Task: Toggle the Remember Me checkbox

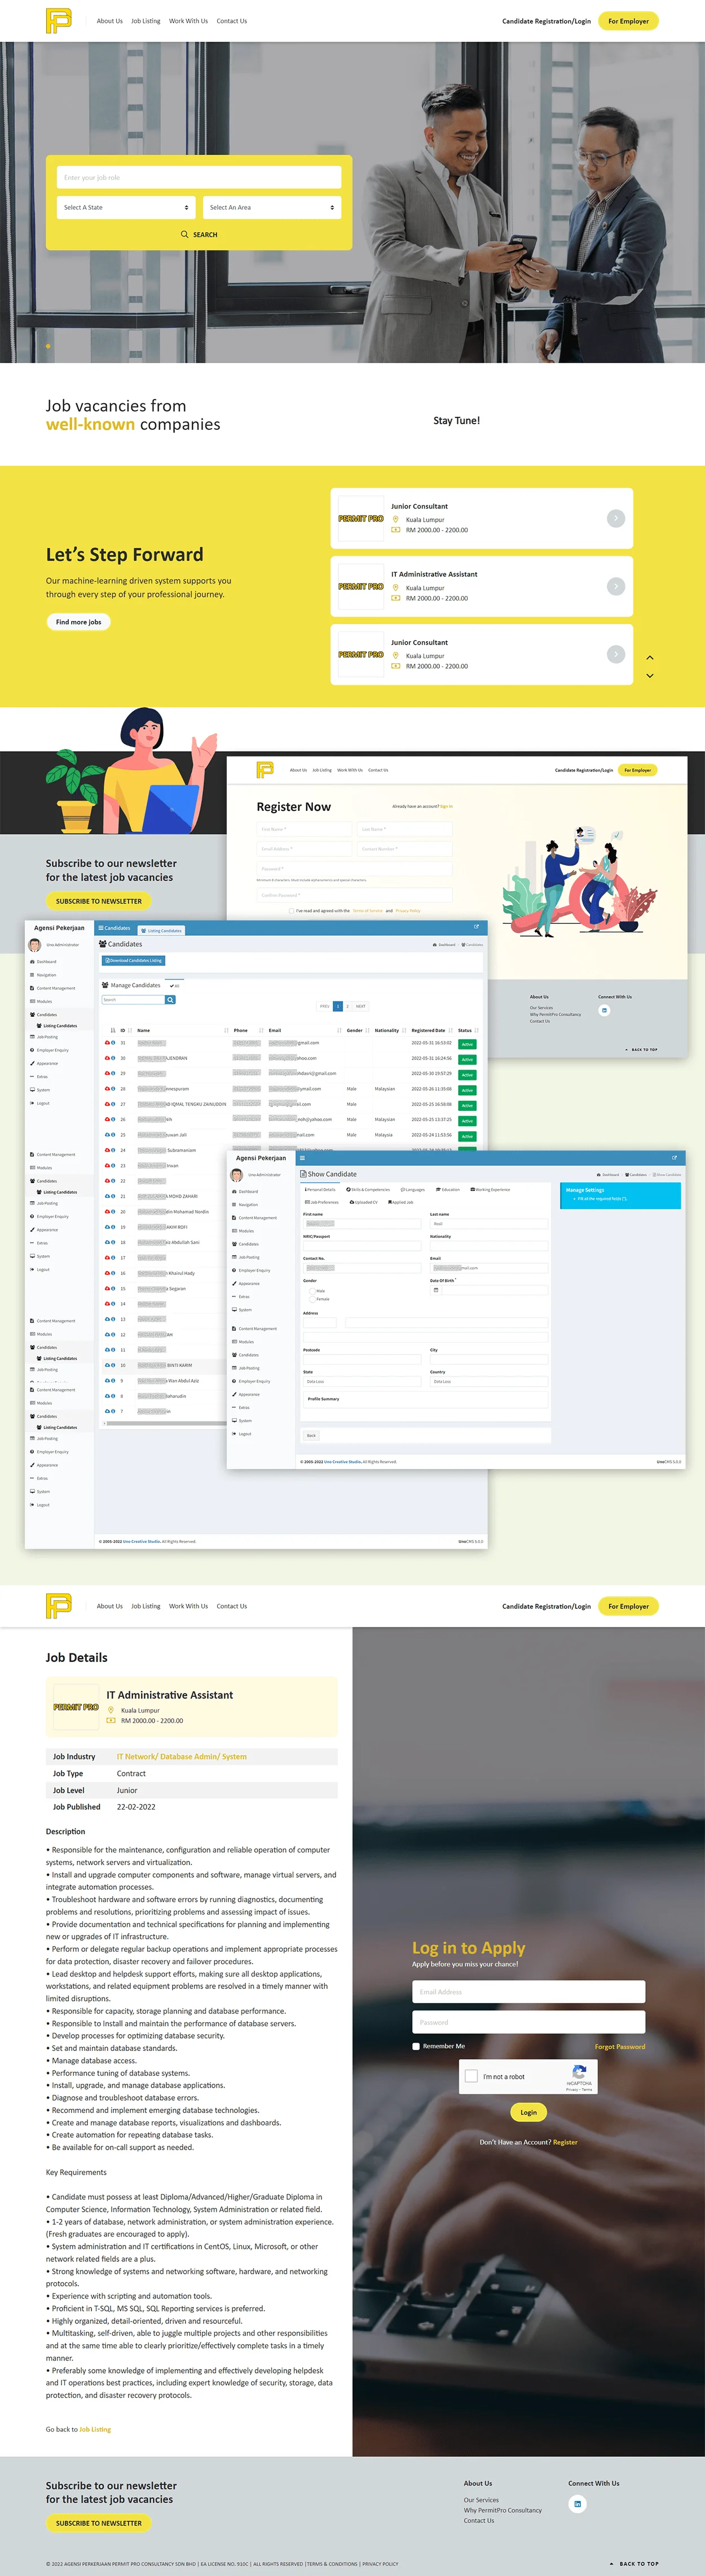Action: [x=416, y=2046]
